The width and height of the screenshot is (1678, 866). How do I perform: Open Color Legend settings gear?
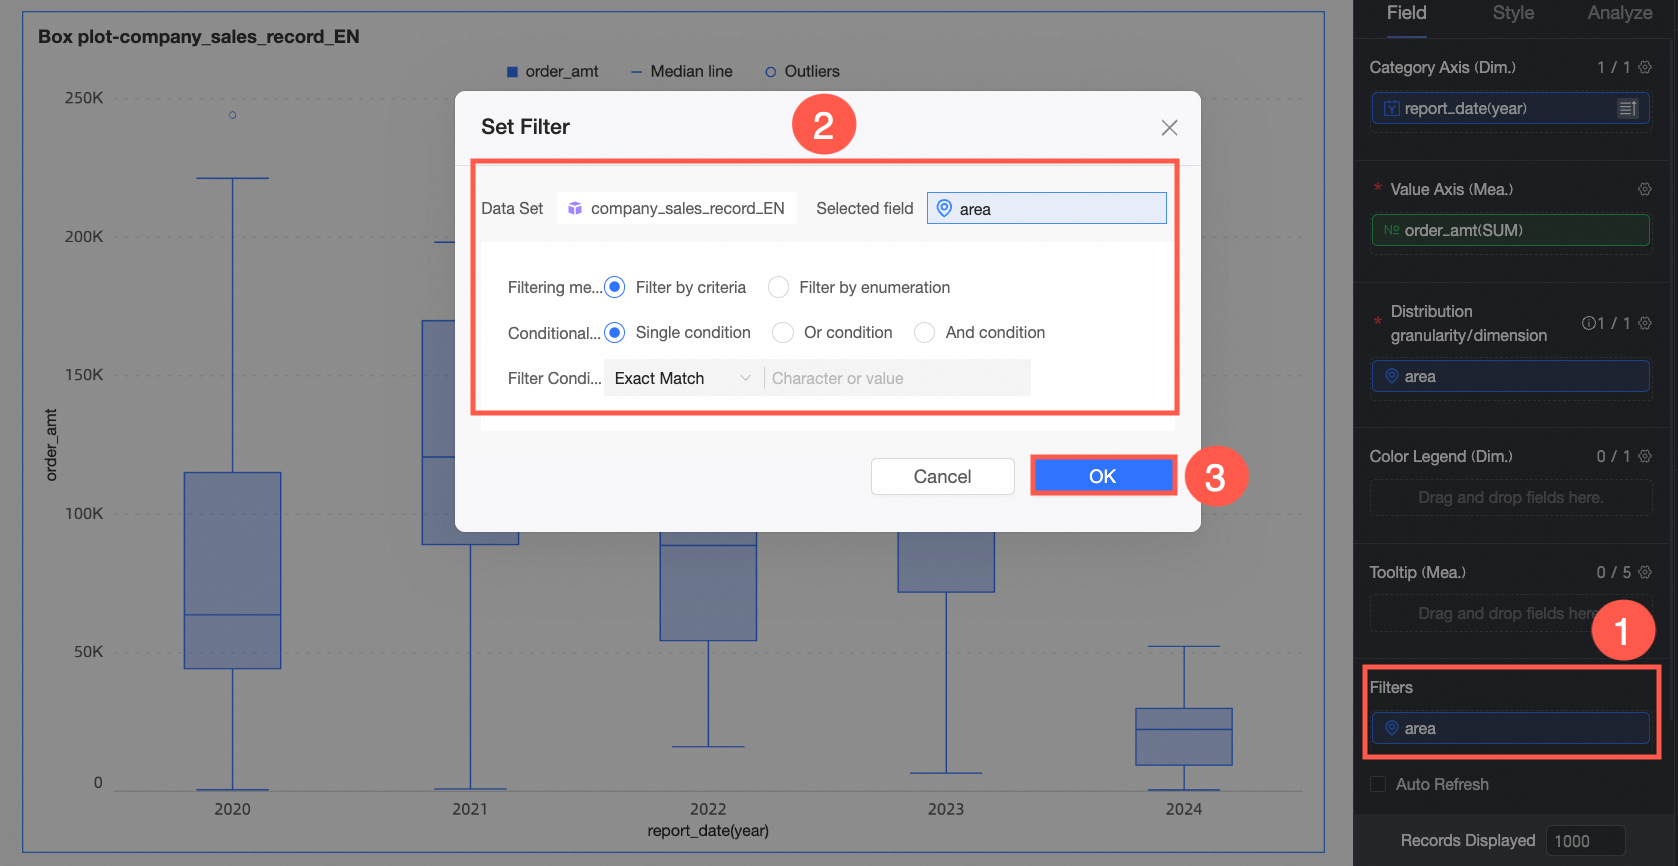[1645, 456]
